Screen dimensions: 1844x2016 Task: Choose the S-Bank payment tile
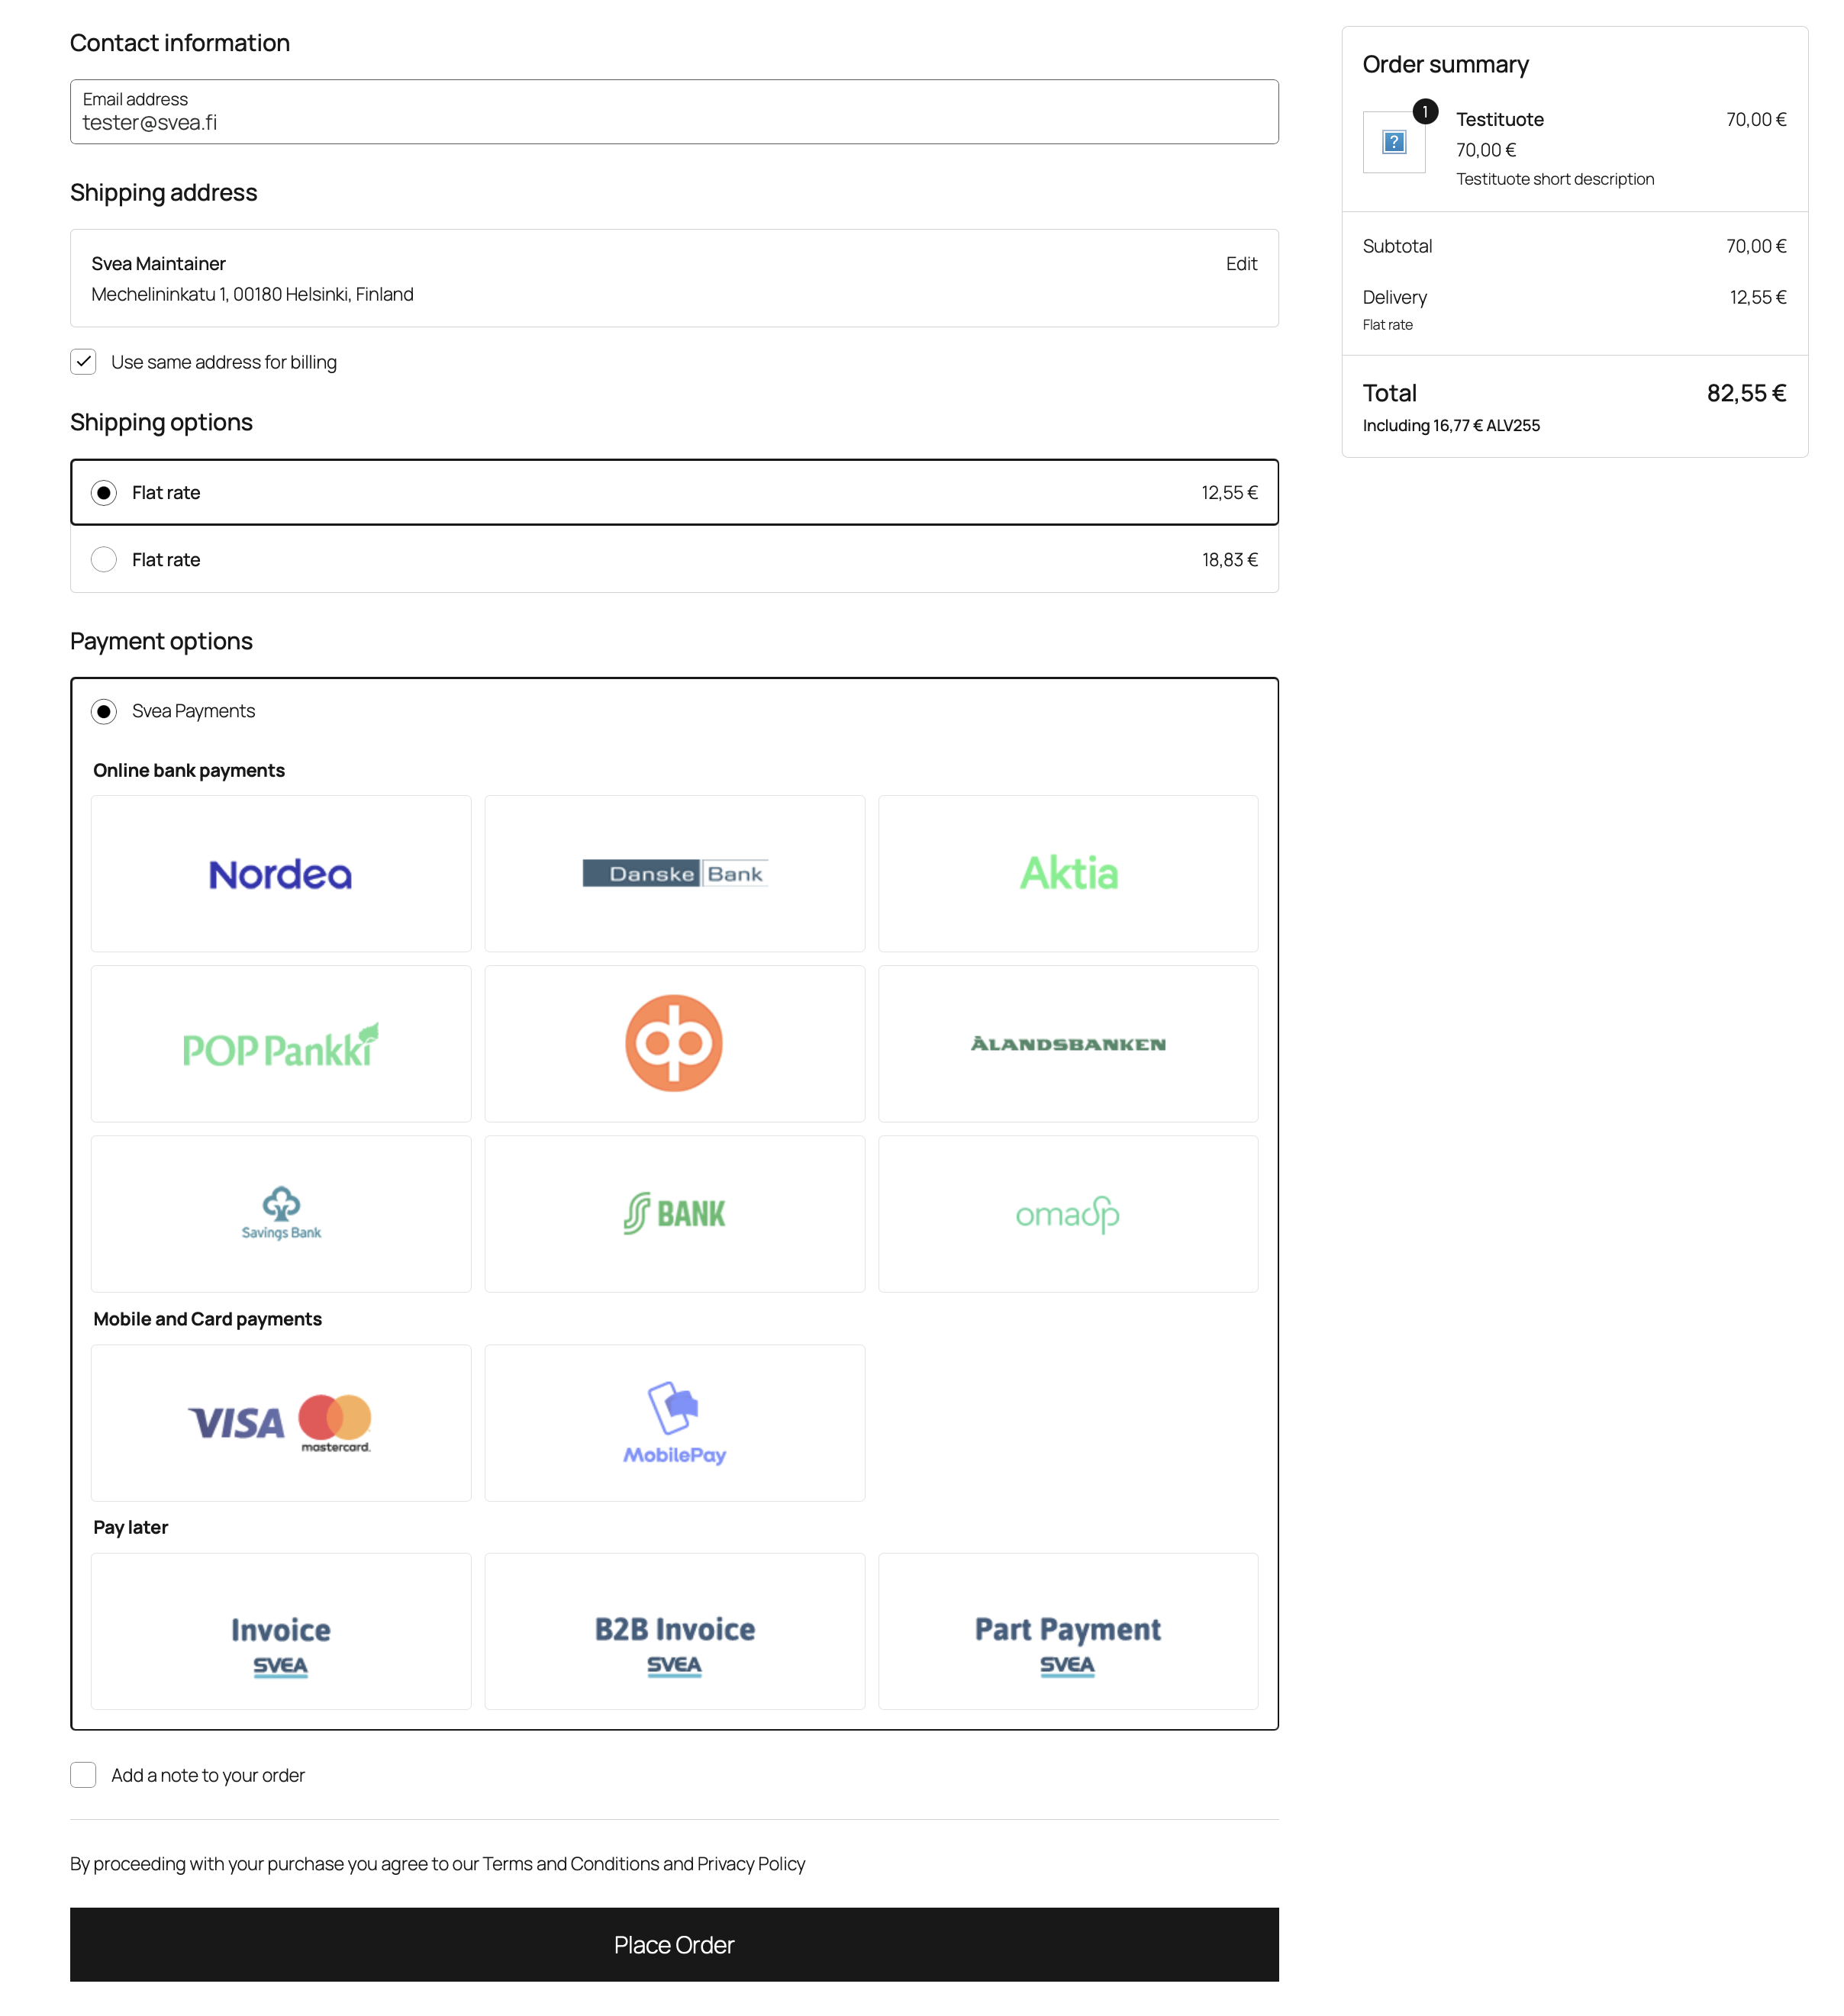click(675, 1214)
